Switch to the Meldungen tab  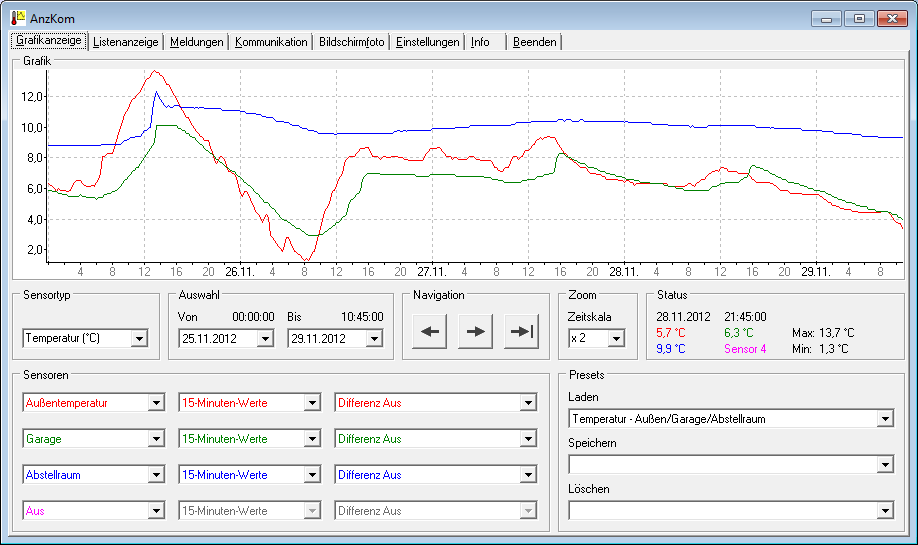click(197, 42)
